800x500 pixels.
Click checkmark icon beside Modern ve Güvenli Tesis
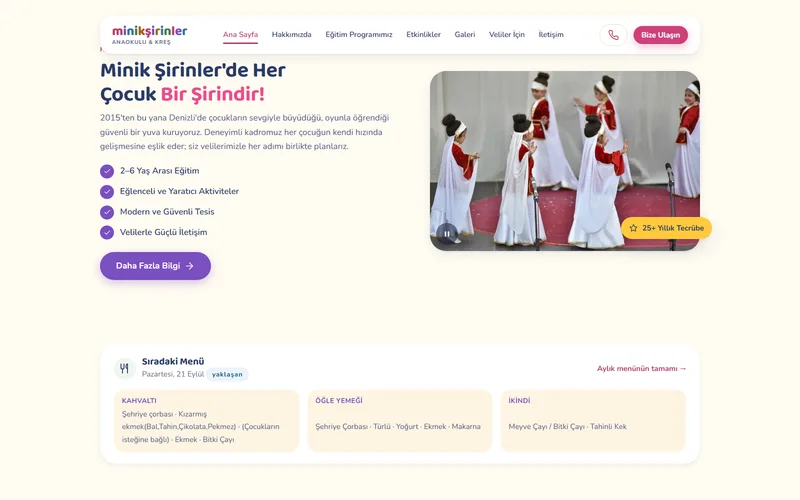[107, 212]
